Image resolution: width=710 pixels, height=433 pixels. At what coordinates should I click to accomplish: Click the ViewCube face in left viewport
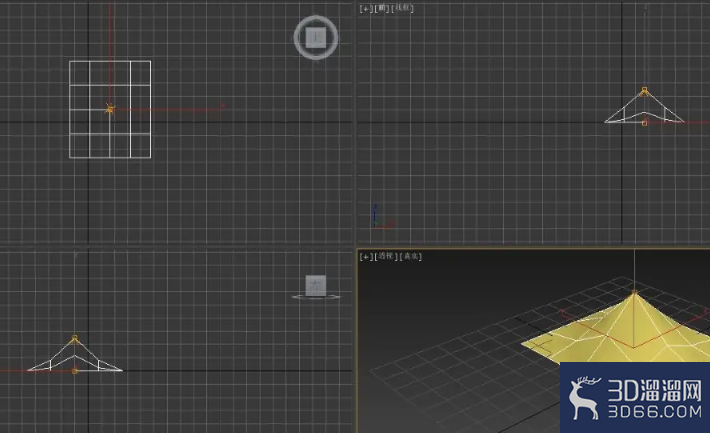tap(316, 285)
